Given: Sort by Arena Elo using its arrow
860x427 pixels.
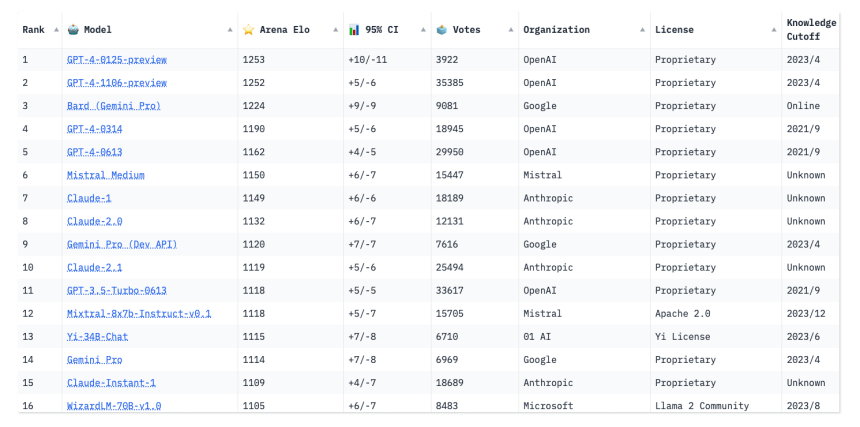Looking at the screenshot, I should coord(336,30).
